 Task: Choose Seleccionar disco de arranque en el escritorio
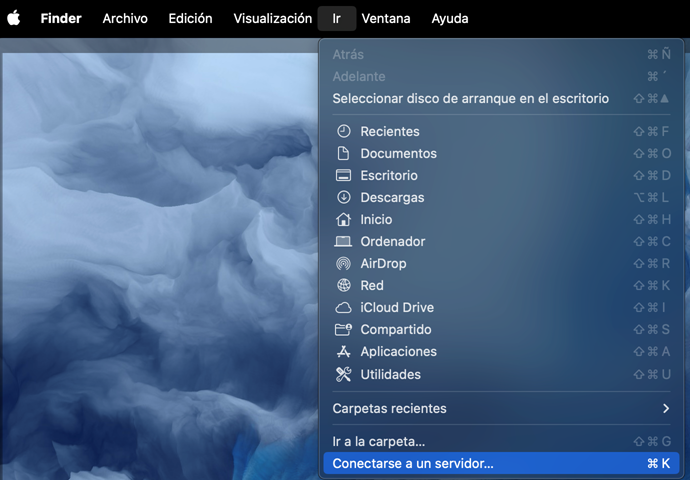tap(502, 98)
